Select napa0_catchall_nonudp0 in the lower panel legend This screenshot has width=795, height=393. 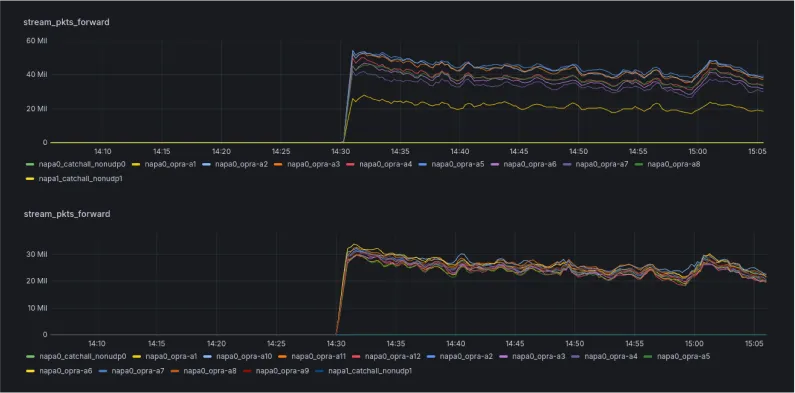pos(83,356)
